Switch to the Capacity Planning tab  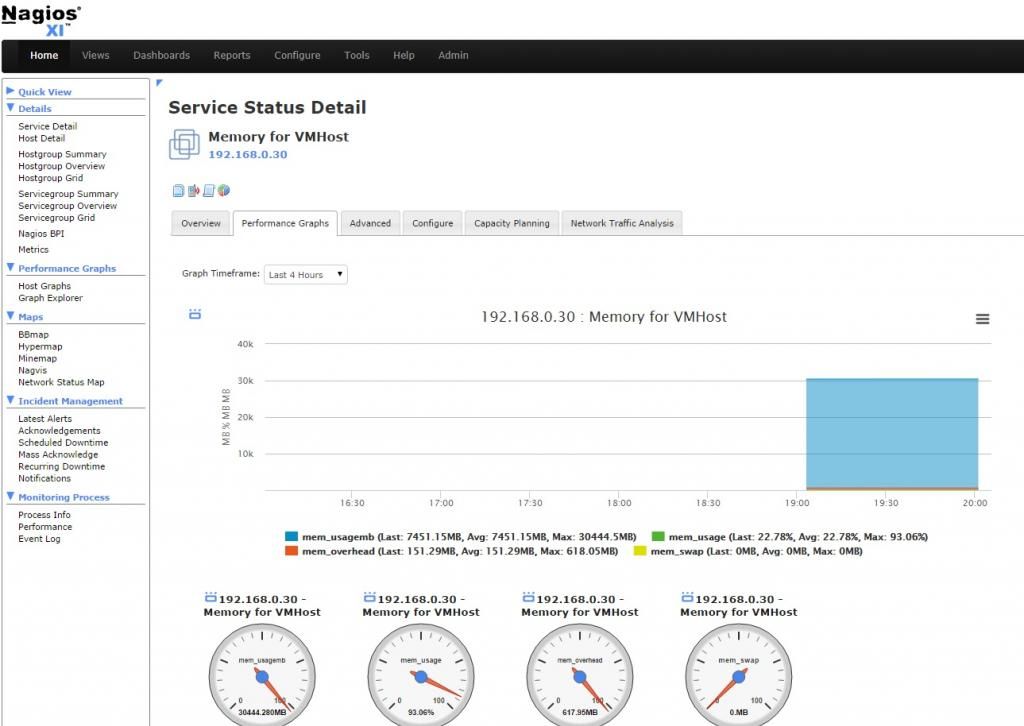[x=511, y=223]
